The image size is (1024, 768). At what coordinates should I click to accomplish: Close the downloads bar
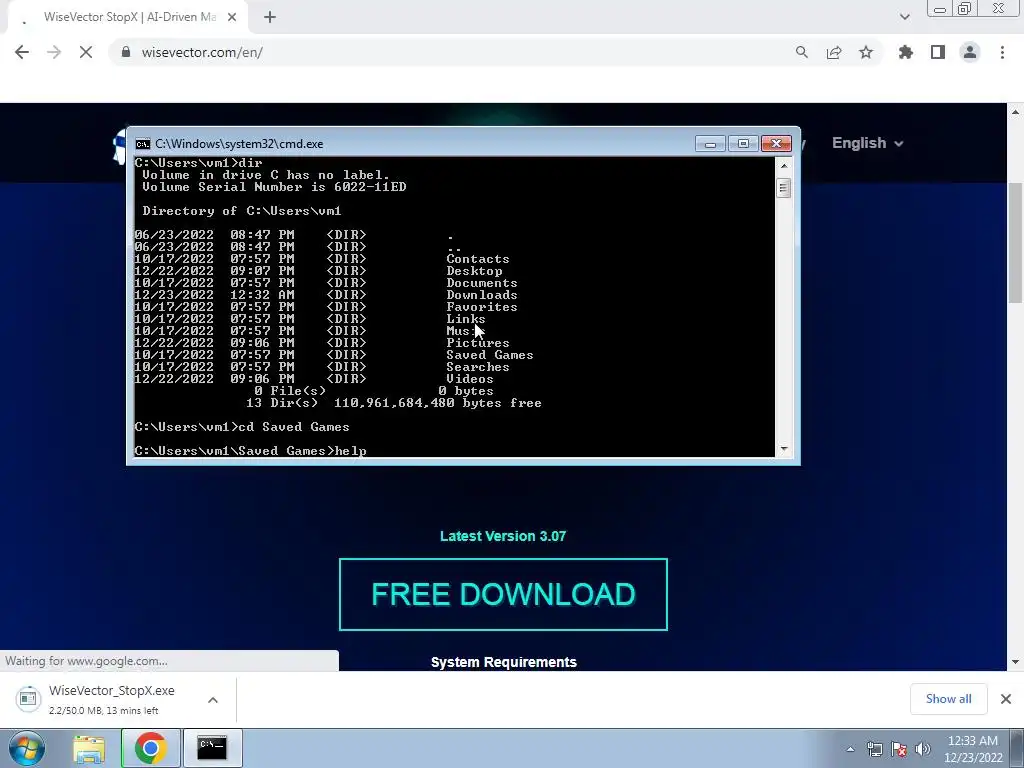coord(1006,699)
